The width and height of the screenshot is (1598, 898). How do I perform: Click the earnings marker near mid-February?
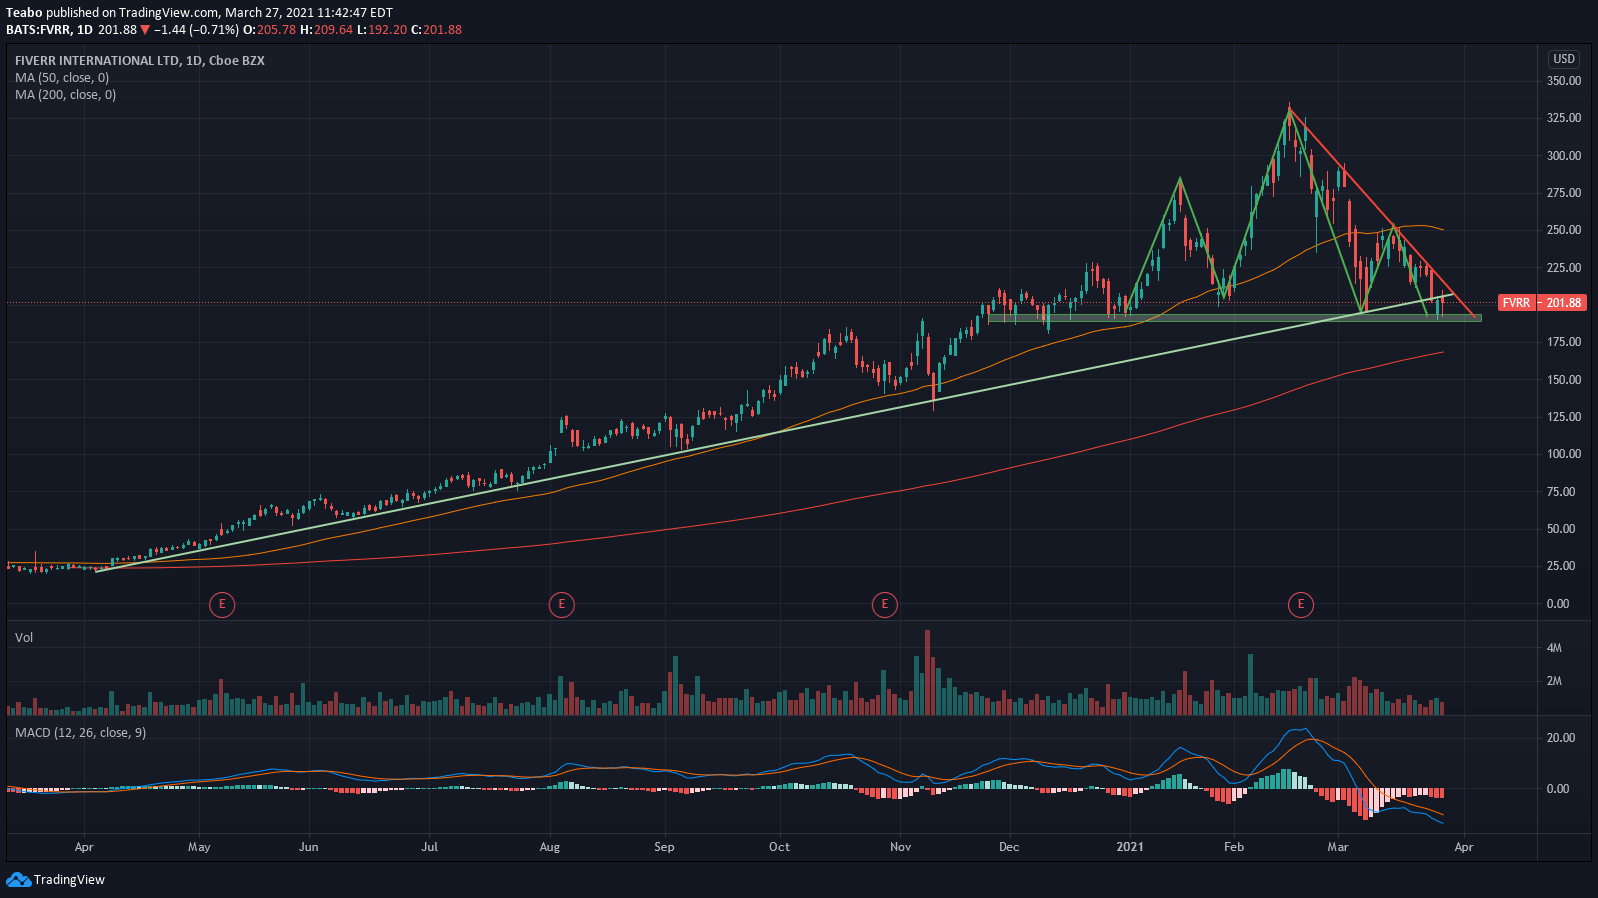click(1301, 604)
